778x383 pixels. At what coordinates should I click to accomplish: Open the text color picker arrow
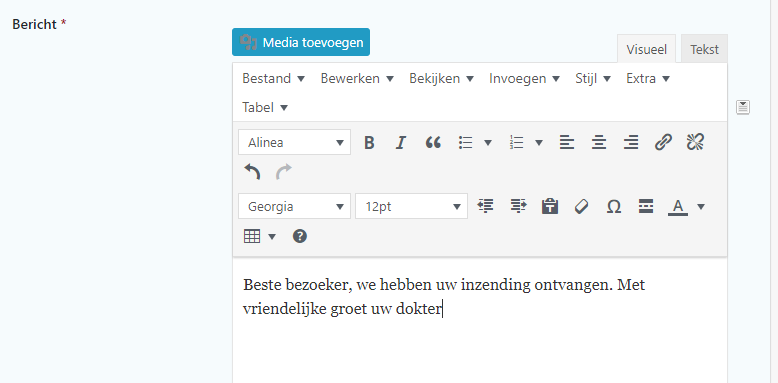(x=701, y=206)
